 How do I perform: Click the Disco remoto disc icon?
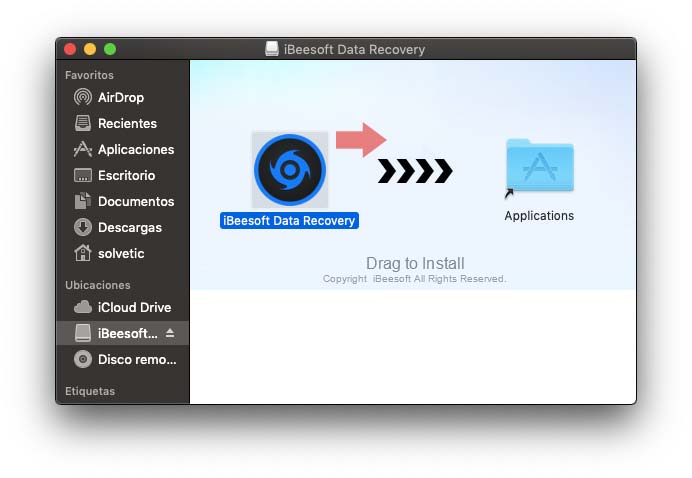tap(83, 359)
